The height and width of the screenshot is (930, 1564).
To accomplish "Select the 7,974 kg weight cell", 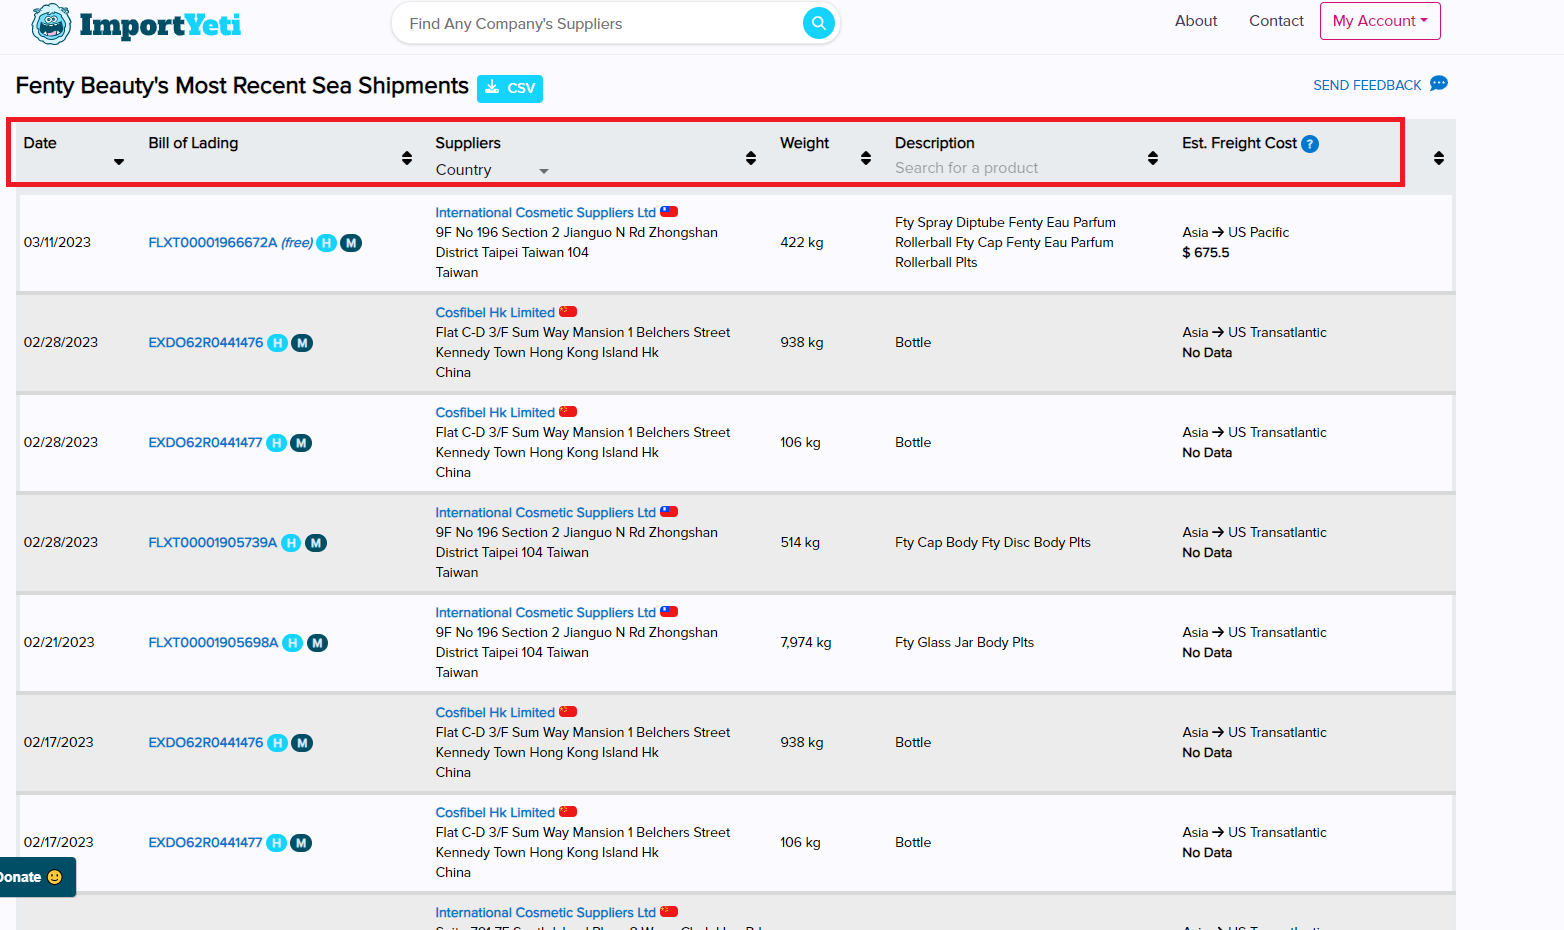I will click(x=806, y=643).
